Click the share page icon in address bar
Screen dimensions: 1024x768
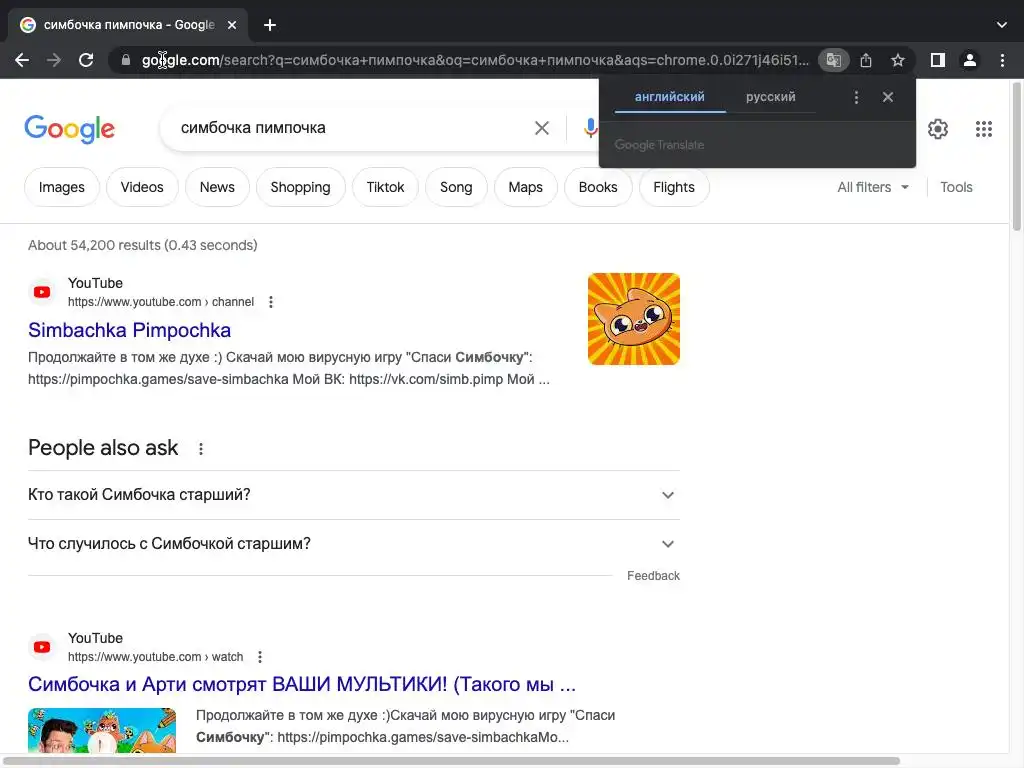click(866, 60)
